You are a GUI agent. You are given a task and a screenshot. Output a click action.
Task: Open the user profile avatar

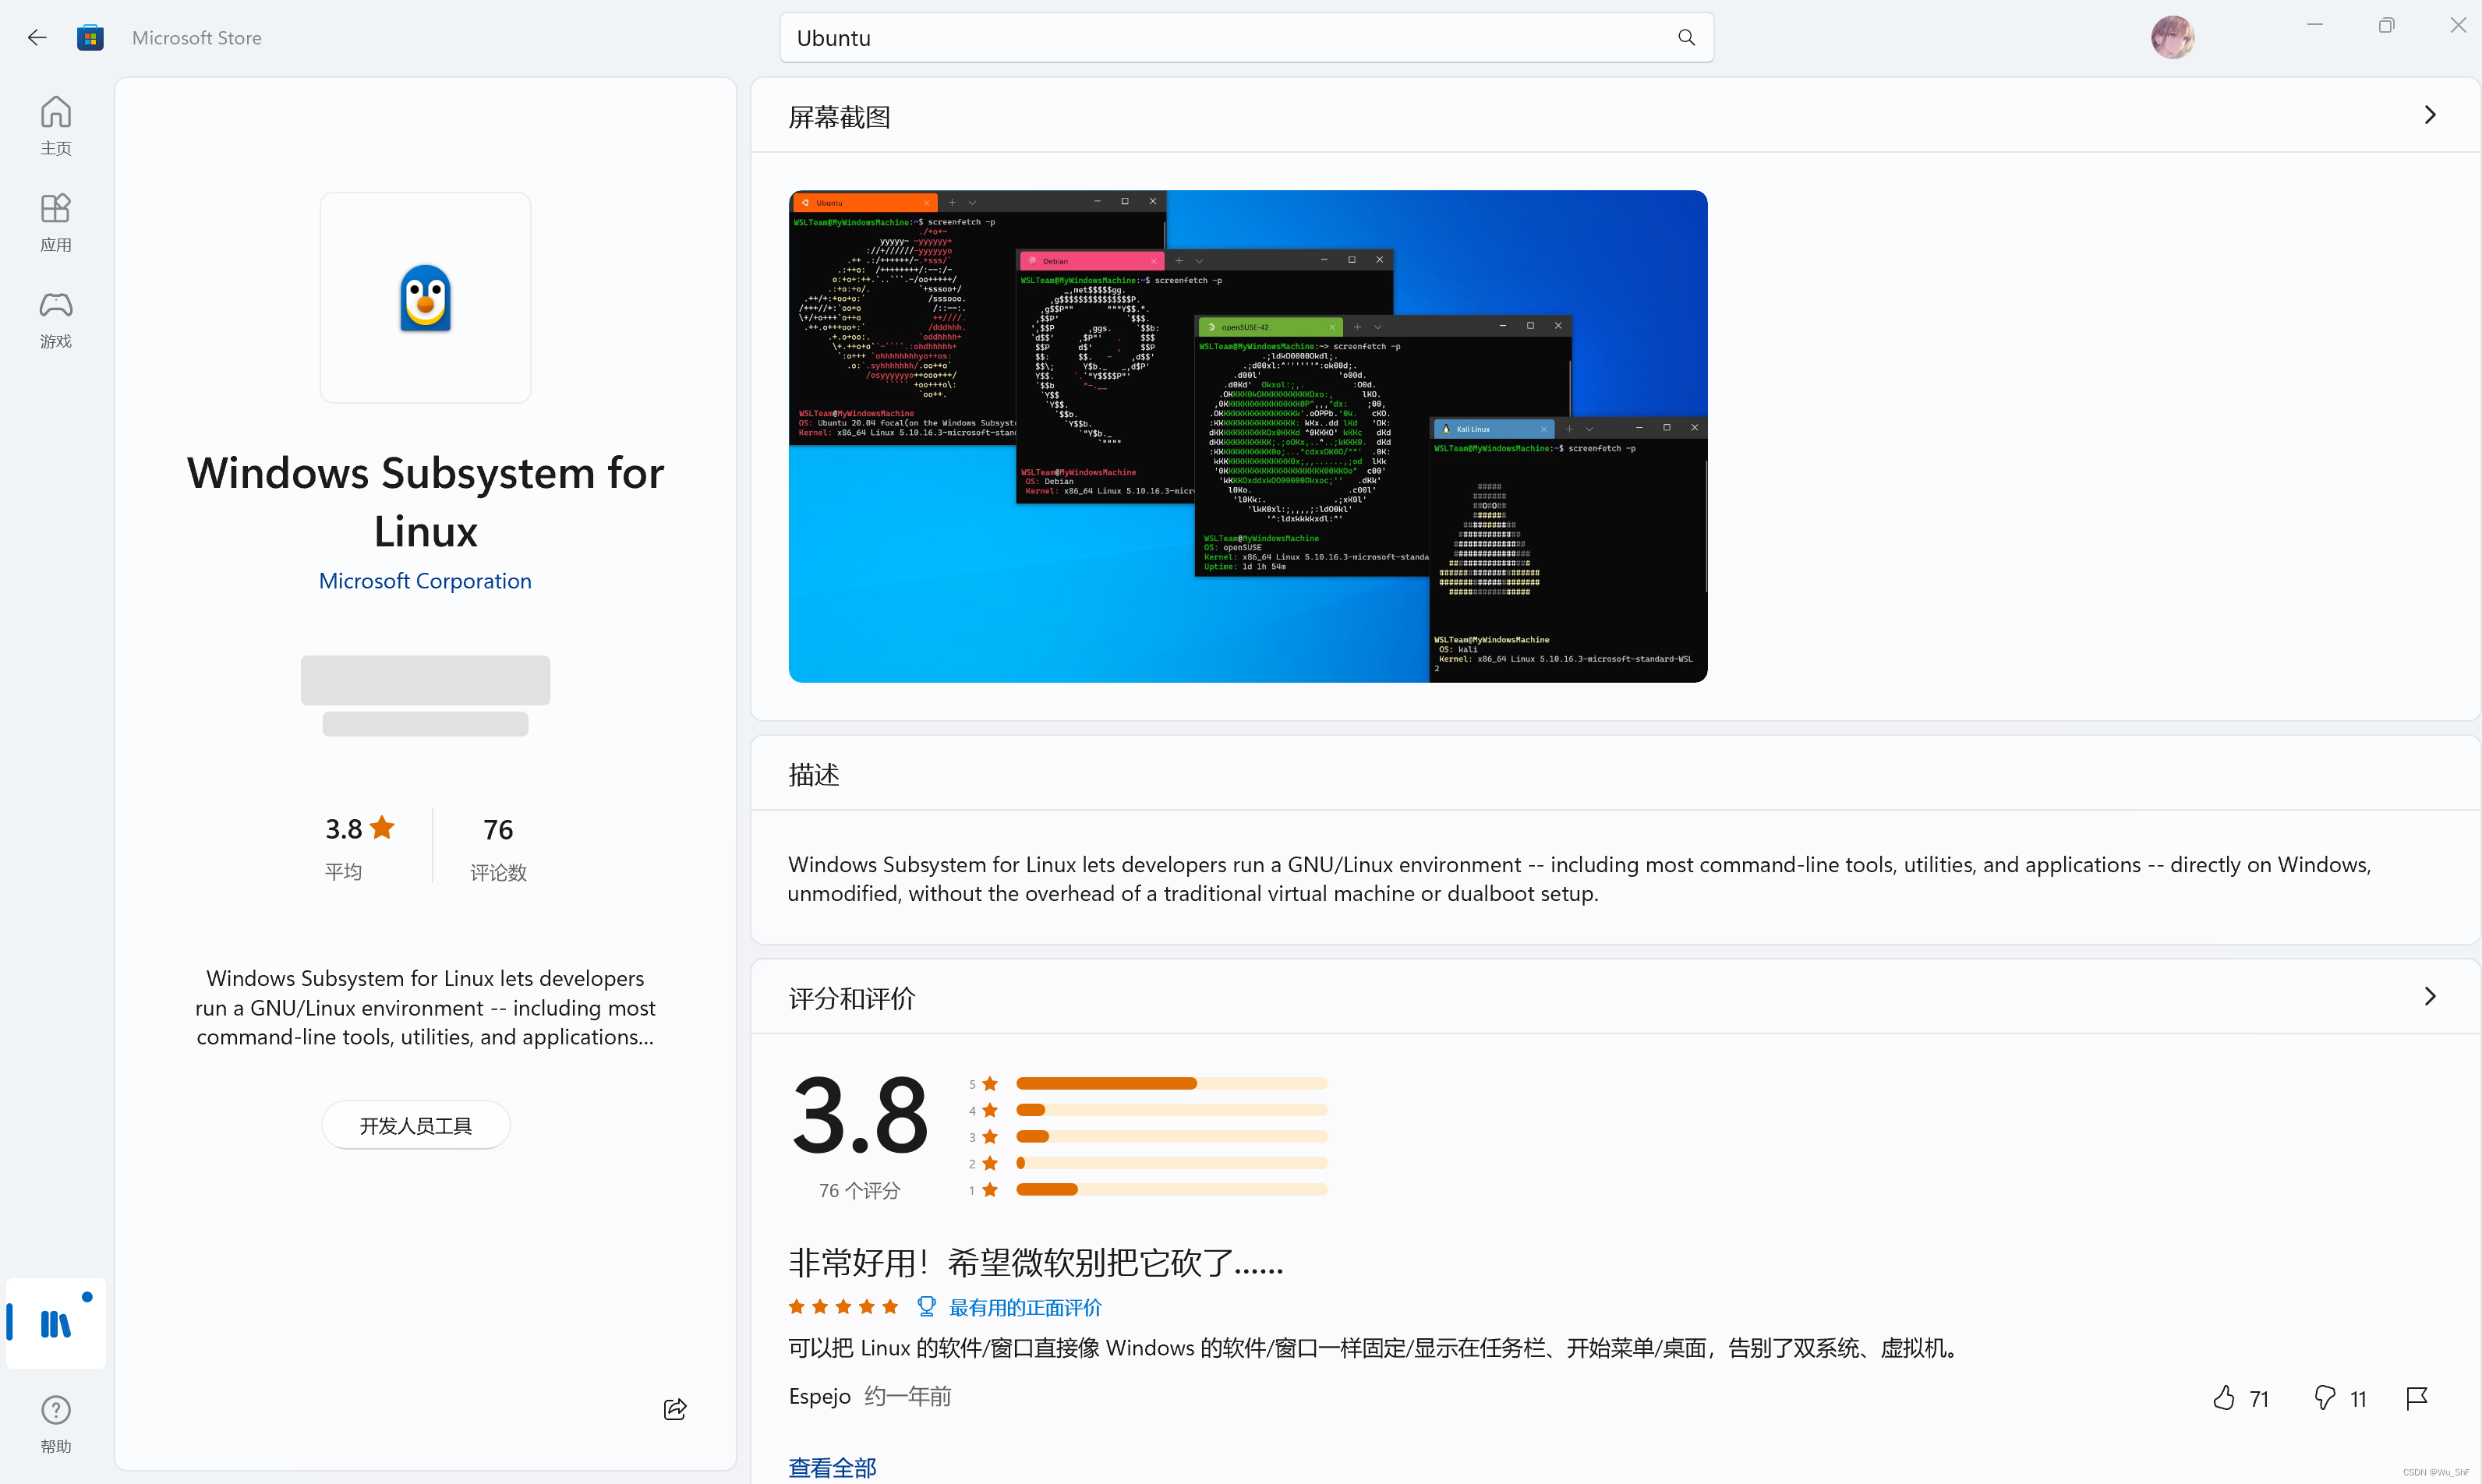coord(2172,38)
